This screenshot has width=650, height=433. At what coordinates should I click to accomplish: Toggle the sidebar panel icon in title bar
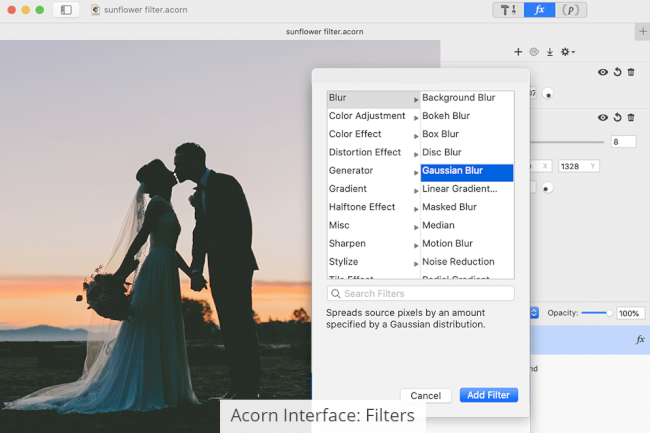[x=66, y=10]
